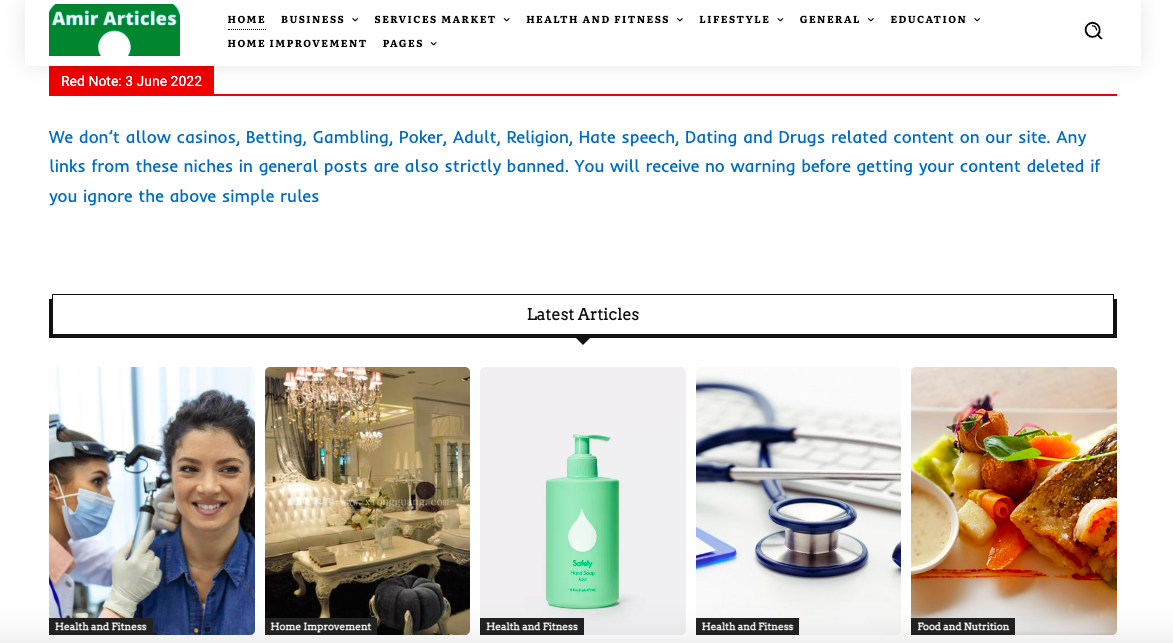Open the Health and Fitness menu chevron
1173x643 pixels.
(680, 20)
